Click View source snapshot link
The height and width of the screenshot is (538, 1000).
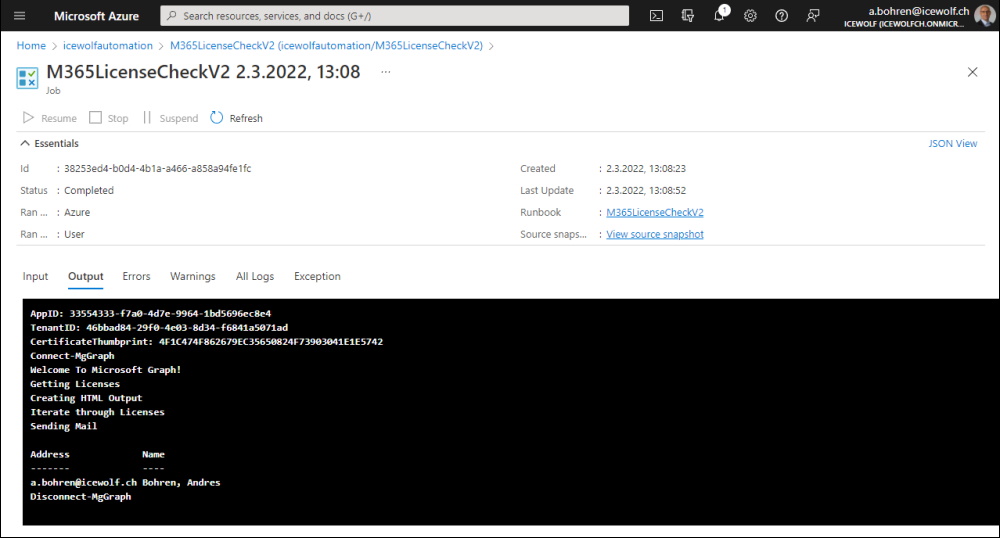654,234
